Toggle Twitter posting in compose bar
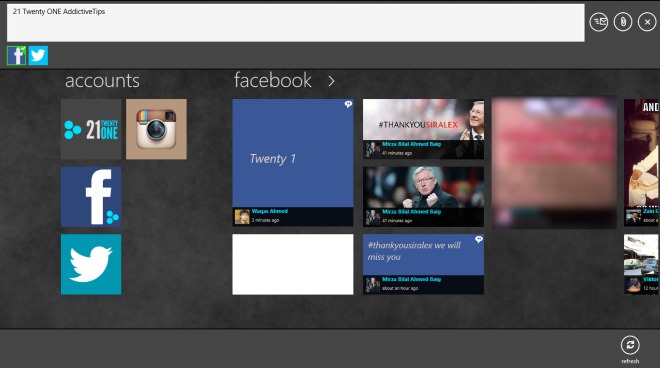The width and height of the screenshot is (660, 368). click(38, 56)
